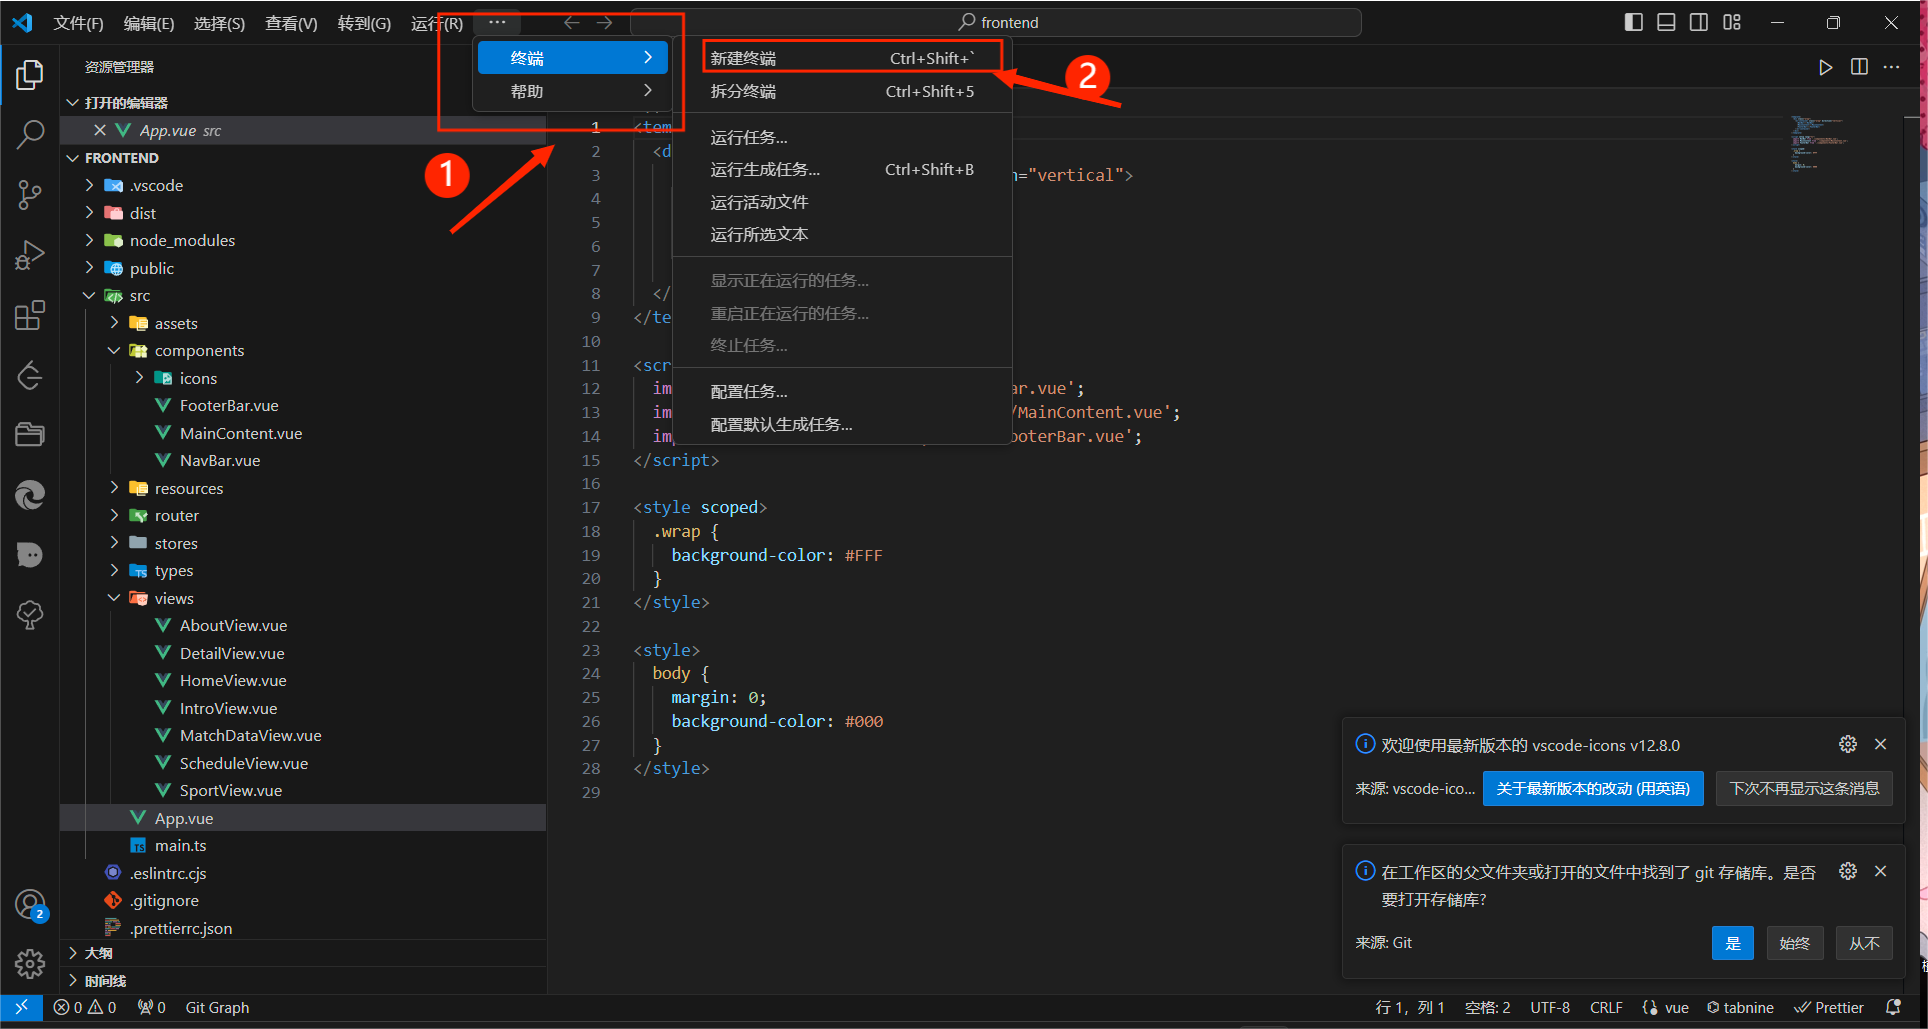This screenshot has height=1029, width=1928.
Task: Toggle the bottom panel layout button
Action: 1666,22
